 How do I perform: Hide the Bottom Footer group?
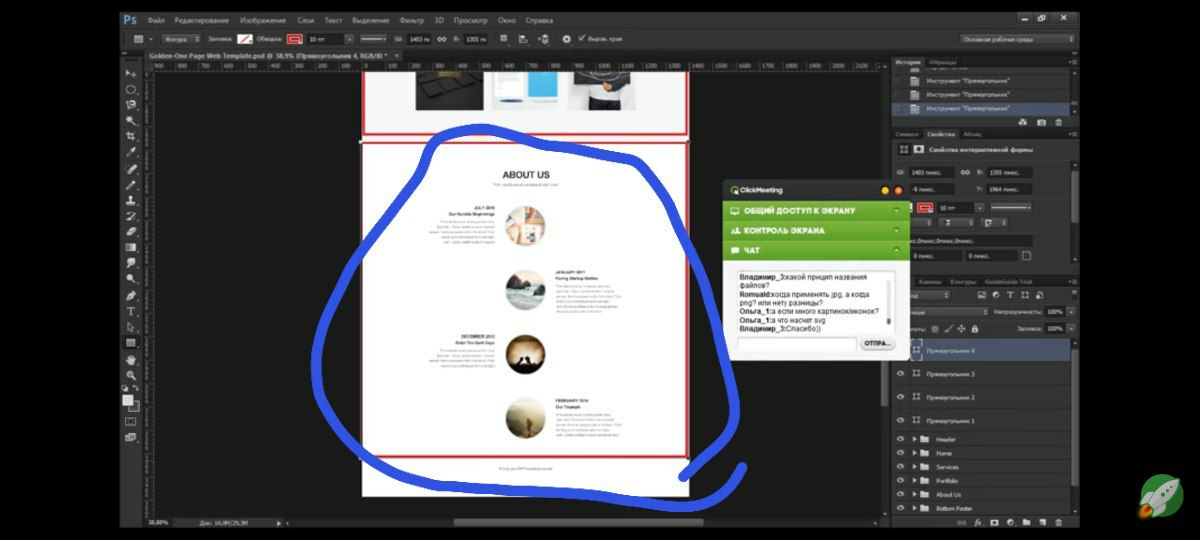[901, 508]
